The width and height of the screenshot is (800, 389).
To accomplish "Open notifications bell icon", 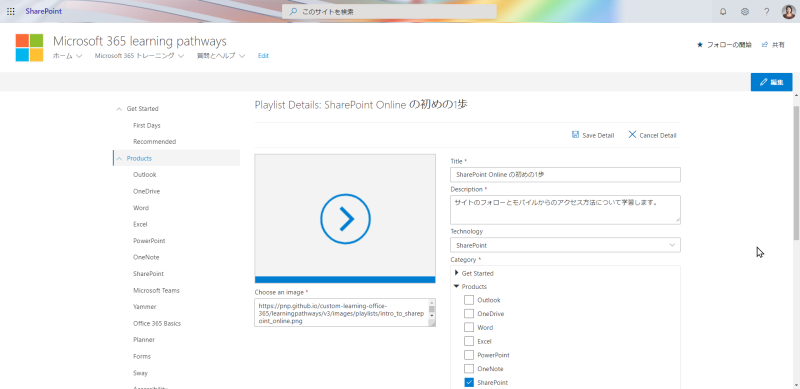I will pyautogui.click(x=723, y=12).
